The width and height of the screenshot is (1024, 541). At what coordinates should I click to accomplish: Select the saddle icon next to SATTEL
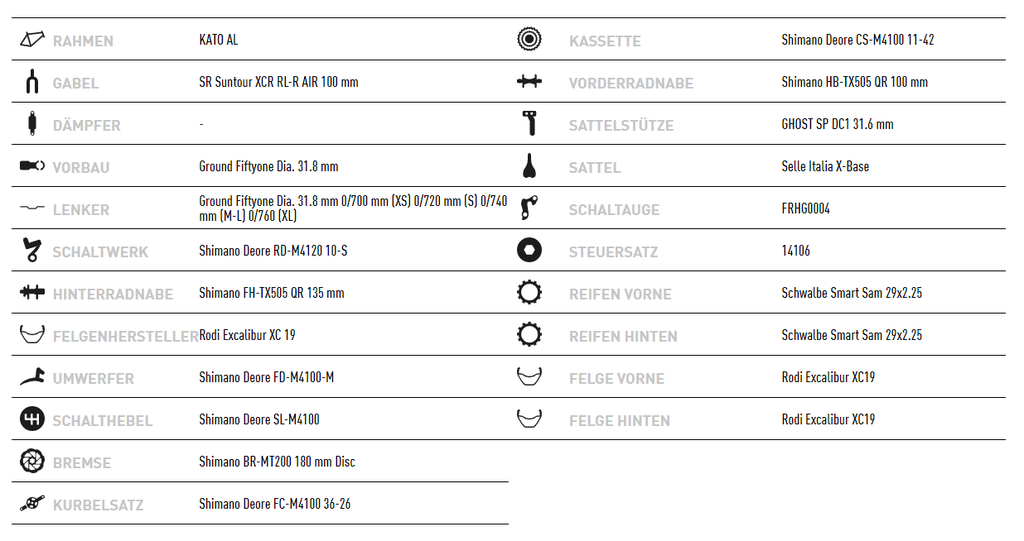point(529,166)
